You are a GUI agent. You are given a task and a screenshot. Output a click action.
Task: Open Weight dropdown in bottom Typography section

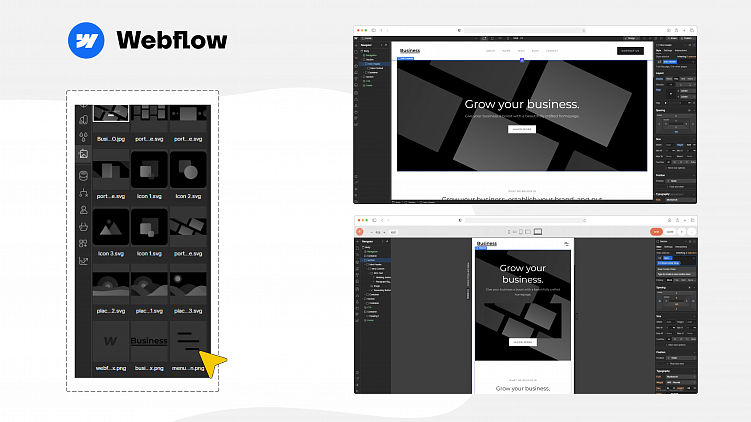(681, 382)
